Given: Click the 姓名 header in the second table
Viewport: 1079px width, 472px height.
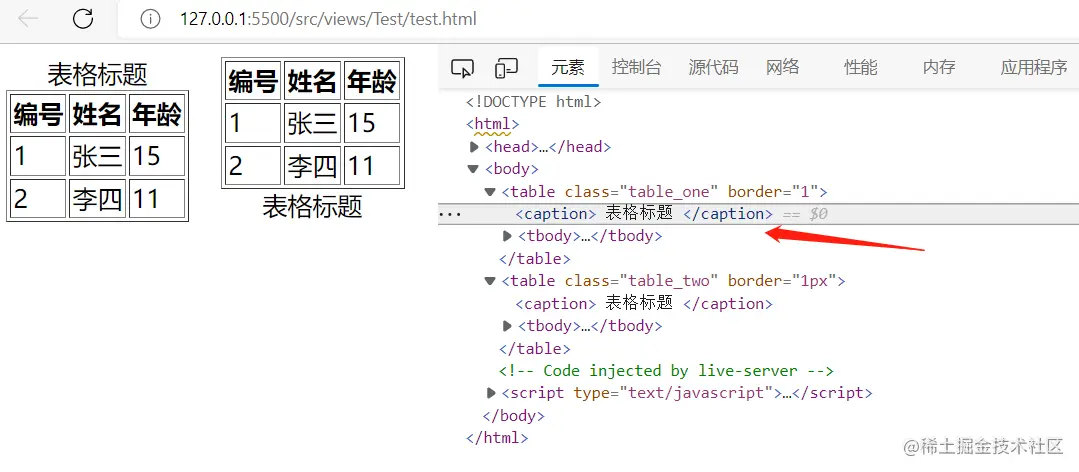Looking at the screenshot, I should (x=312, y=81).
